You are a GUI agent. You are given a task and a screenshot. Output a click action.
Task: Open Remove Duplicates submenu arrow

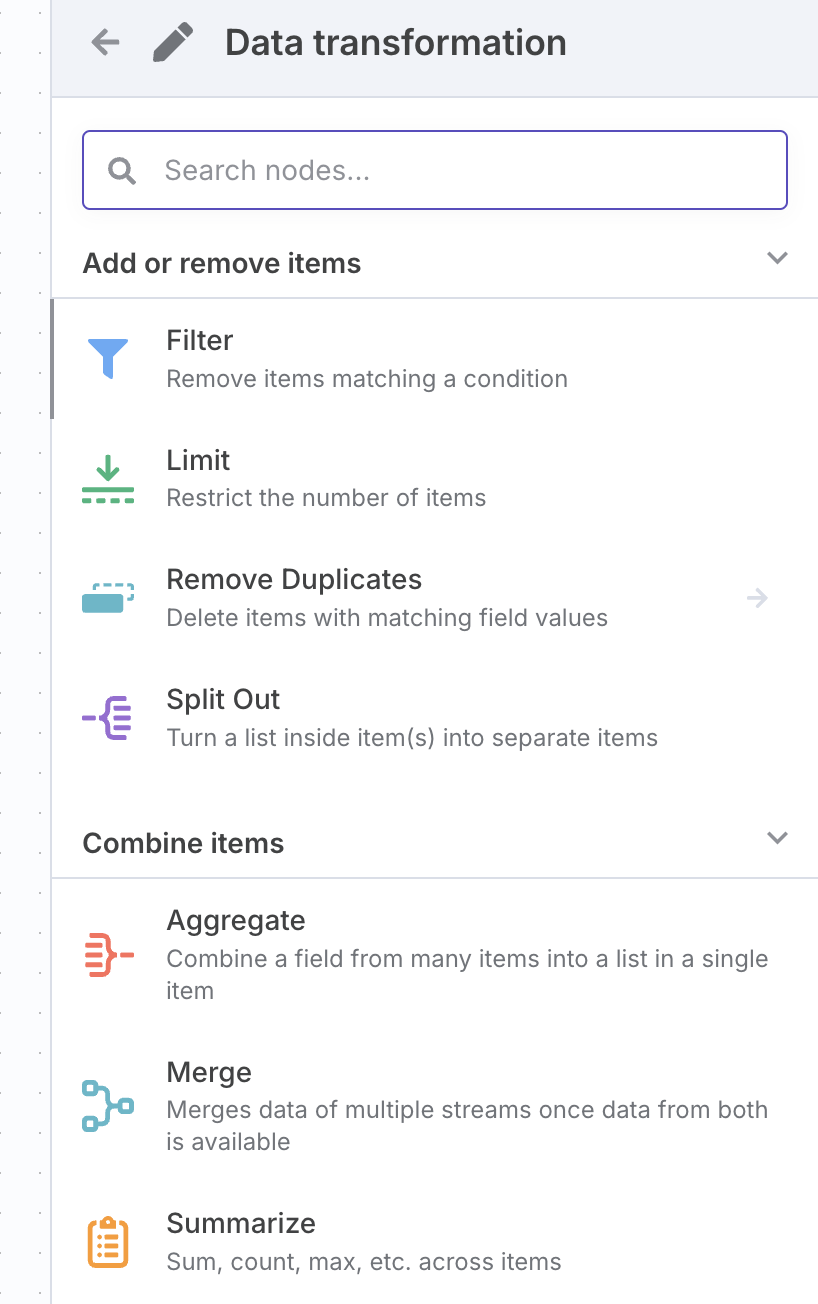(757, 598)
